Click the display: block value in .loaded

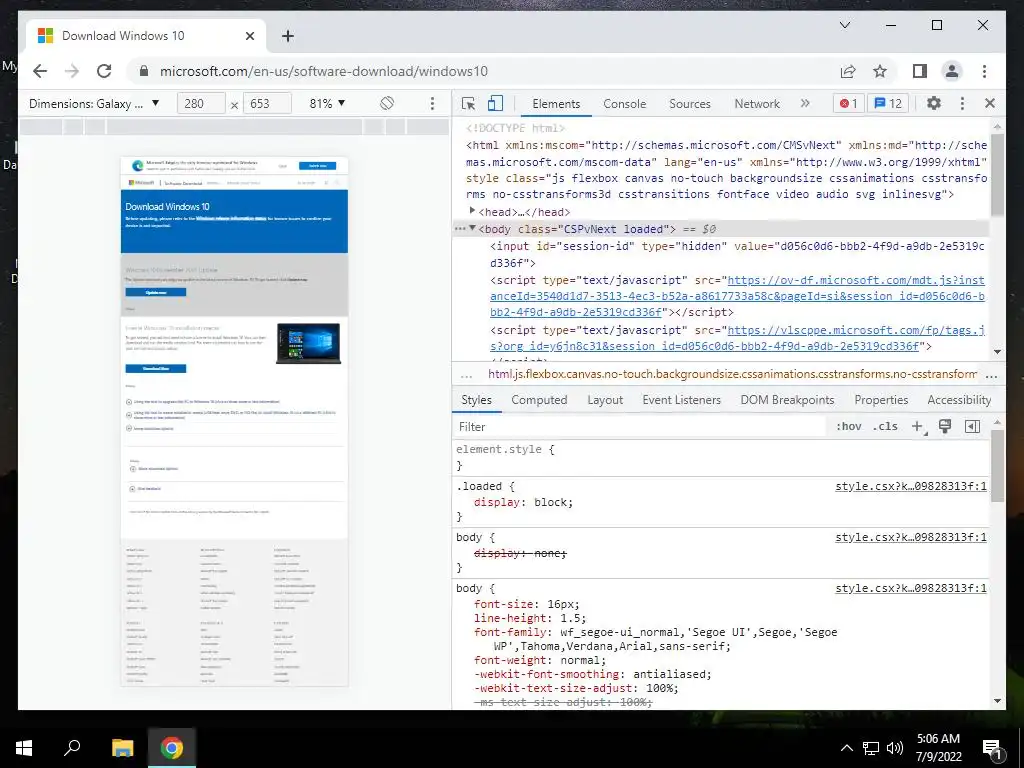pyautogui.click(x=552, y=502)
